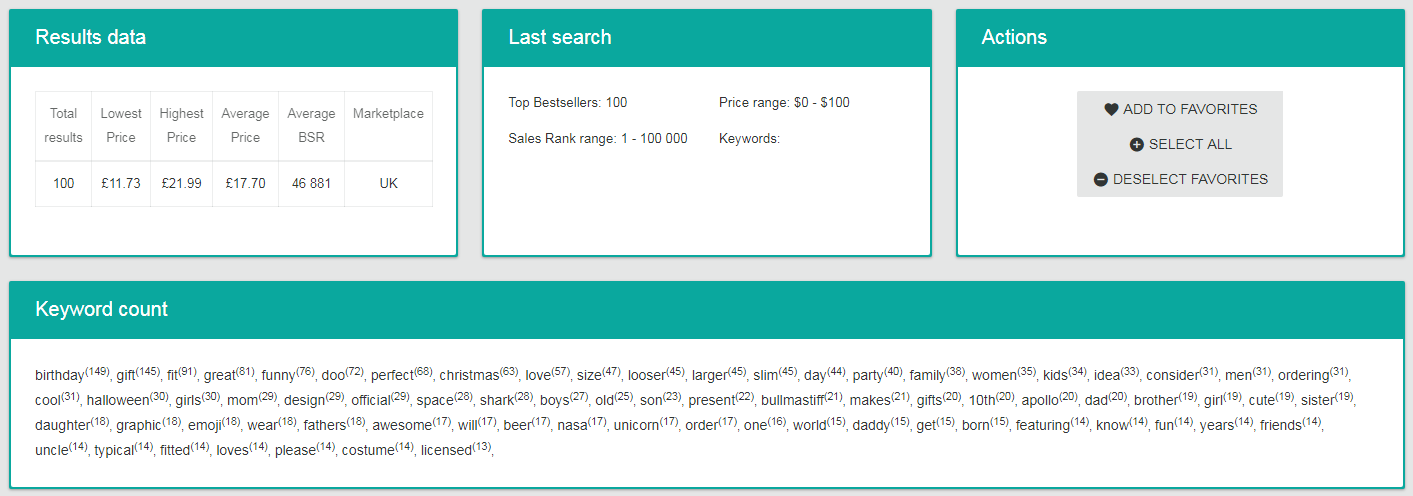Screen dimensions: 1413x496
Task: Click the Results data panel header
Action: (234, 38)
